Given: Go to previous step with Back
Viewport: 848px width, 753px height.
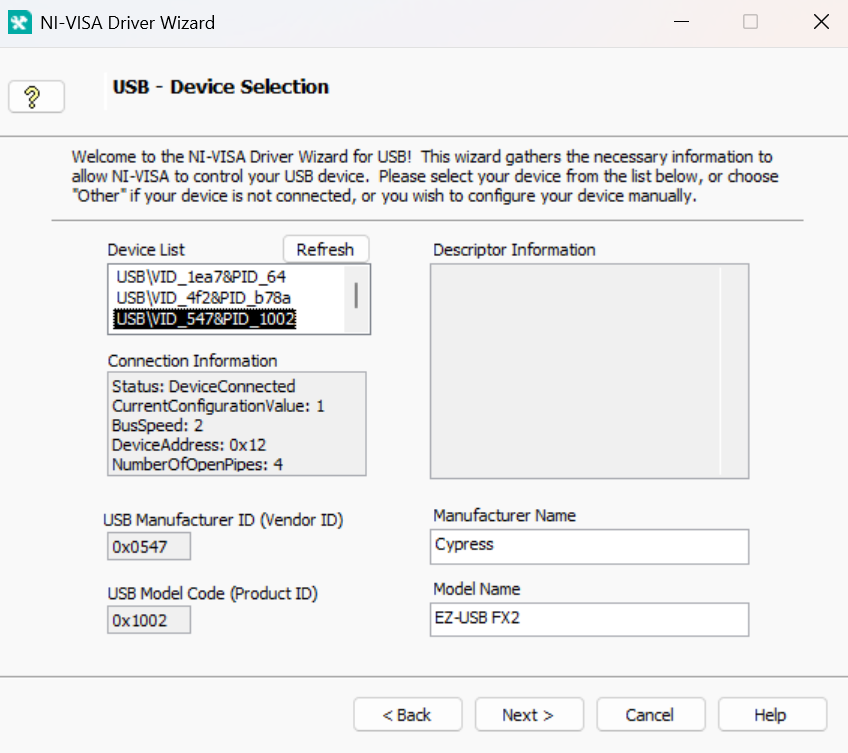Looking at the screenshot, I should [x=408, y=715].
